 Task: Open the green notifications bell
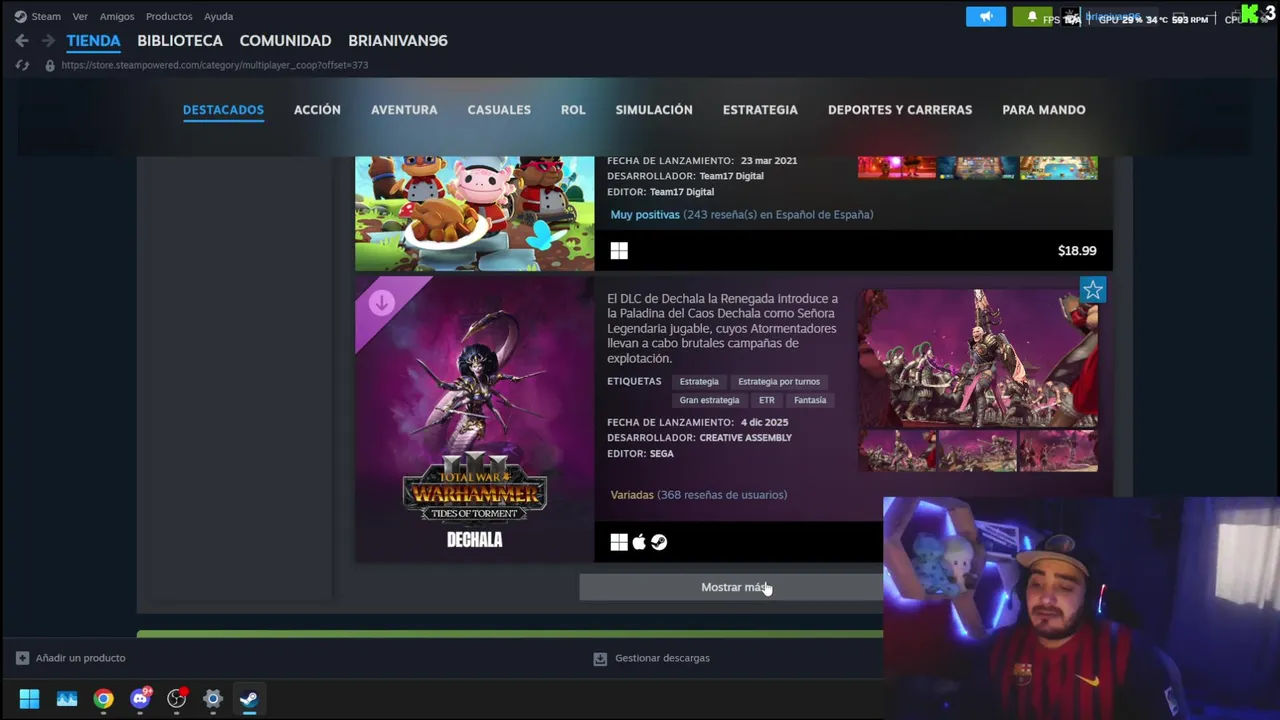(x=1032, y=17)
